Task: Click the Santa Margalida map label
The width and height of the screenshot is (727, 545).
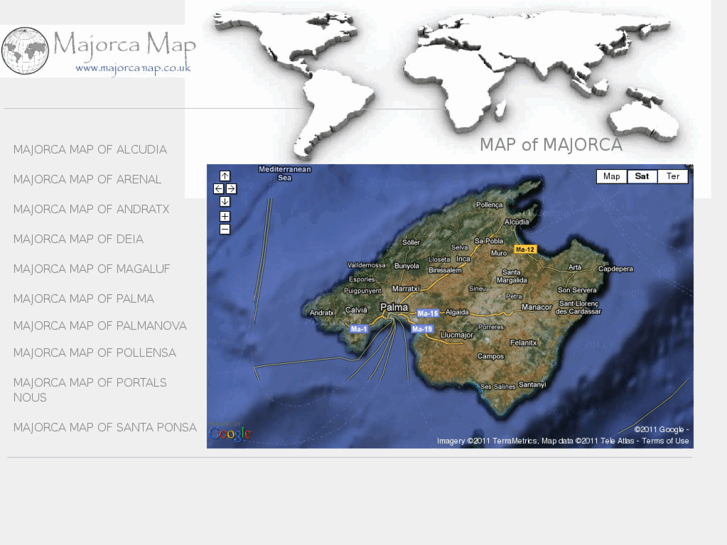Action: click(512, 276)
